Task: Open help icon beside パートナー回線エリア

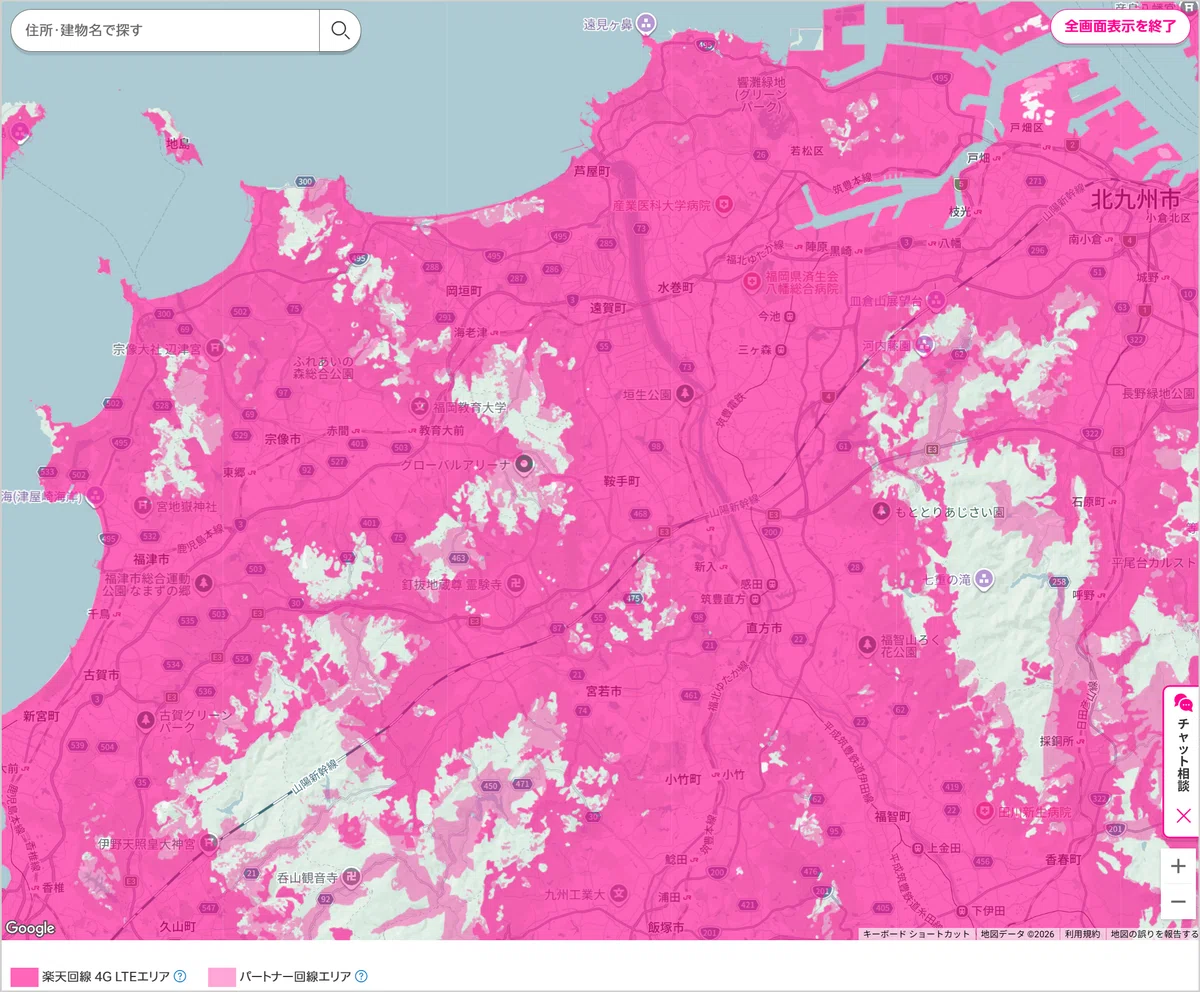Action: (361, 976)
